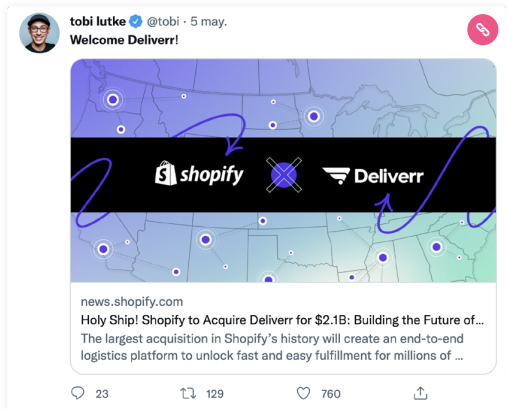Click the Shopify bag logo in banner
Image resolution: width=507 pixels, height=409 pixels.
coord(165,173)
